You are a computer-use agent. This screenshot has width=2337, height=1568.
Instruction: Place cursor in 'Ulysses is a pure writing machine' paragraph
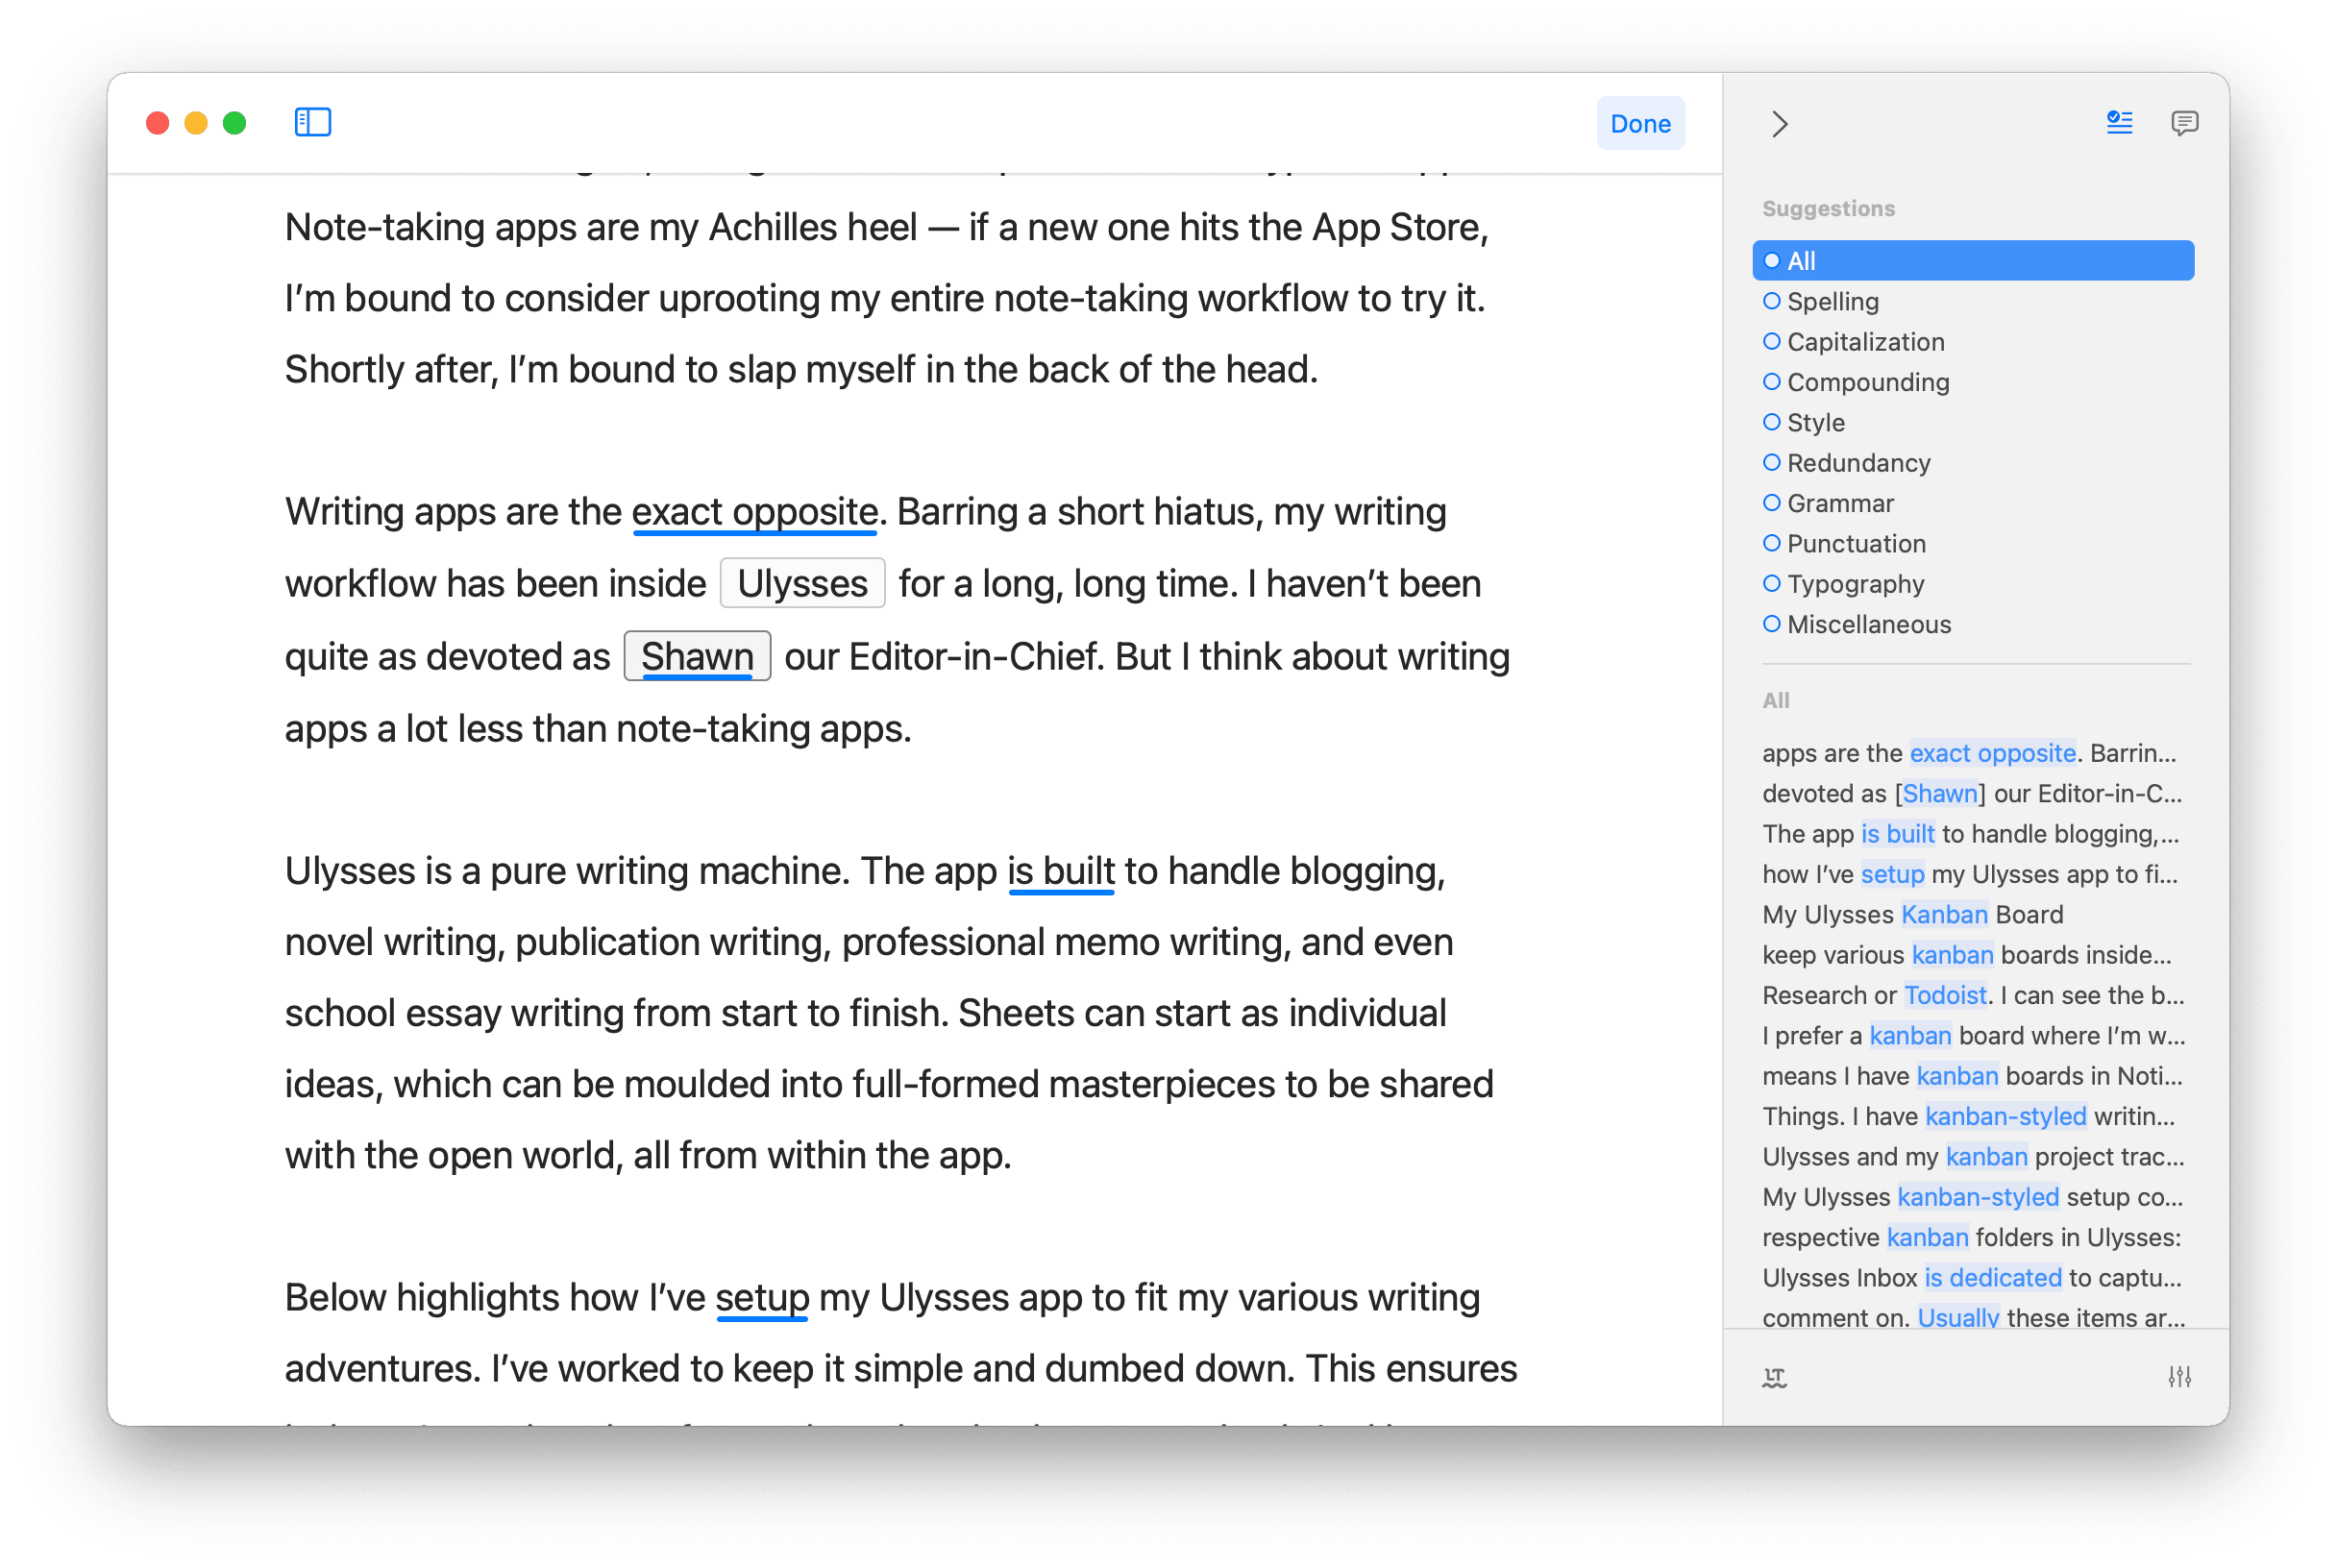(x=890, y=1014)
